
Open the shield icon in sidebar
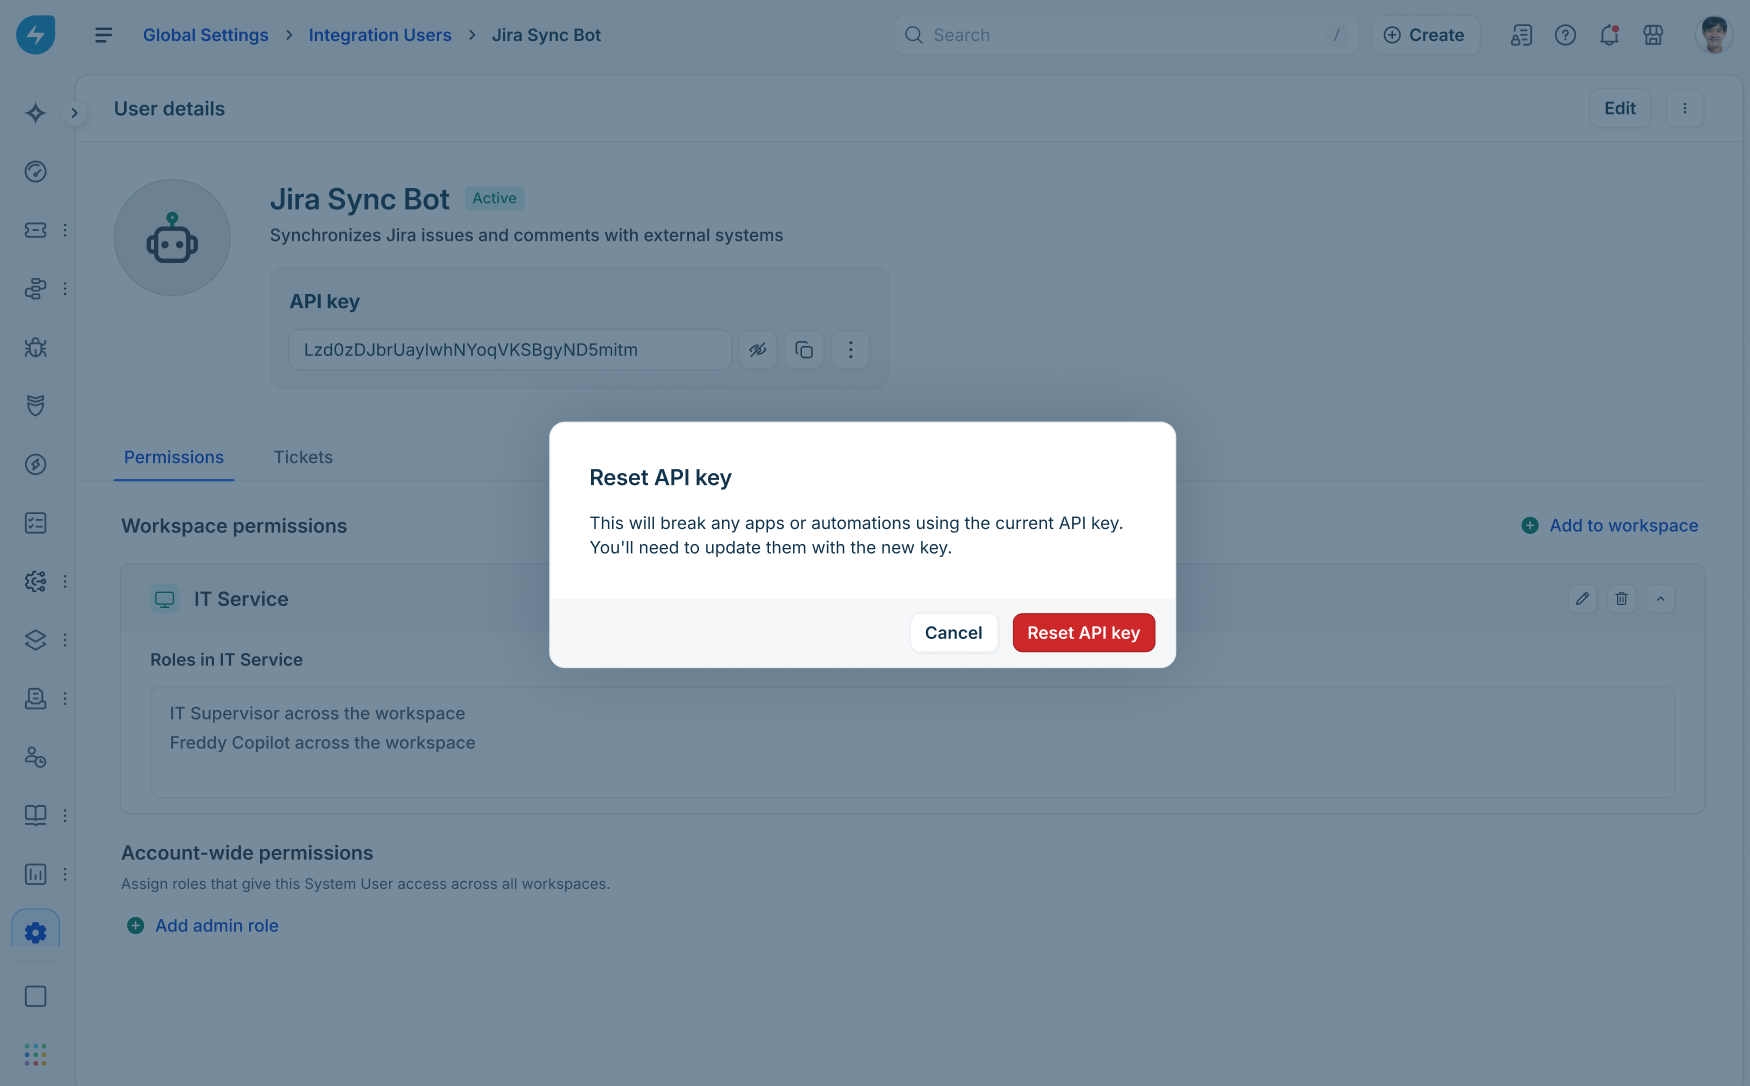click(36, 406)
